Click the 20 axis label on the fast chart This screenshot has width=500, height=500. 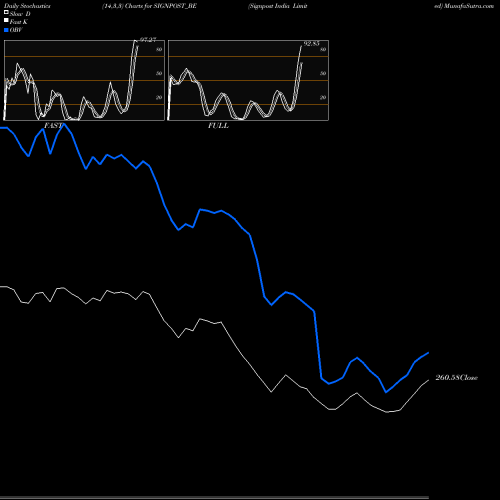coord(159,97)
